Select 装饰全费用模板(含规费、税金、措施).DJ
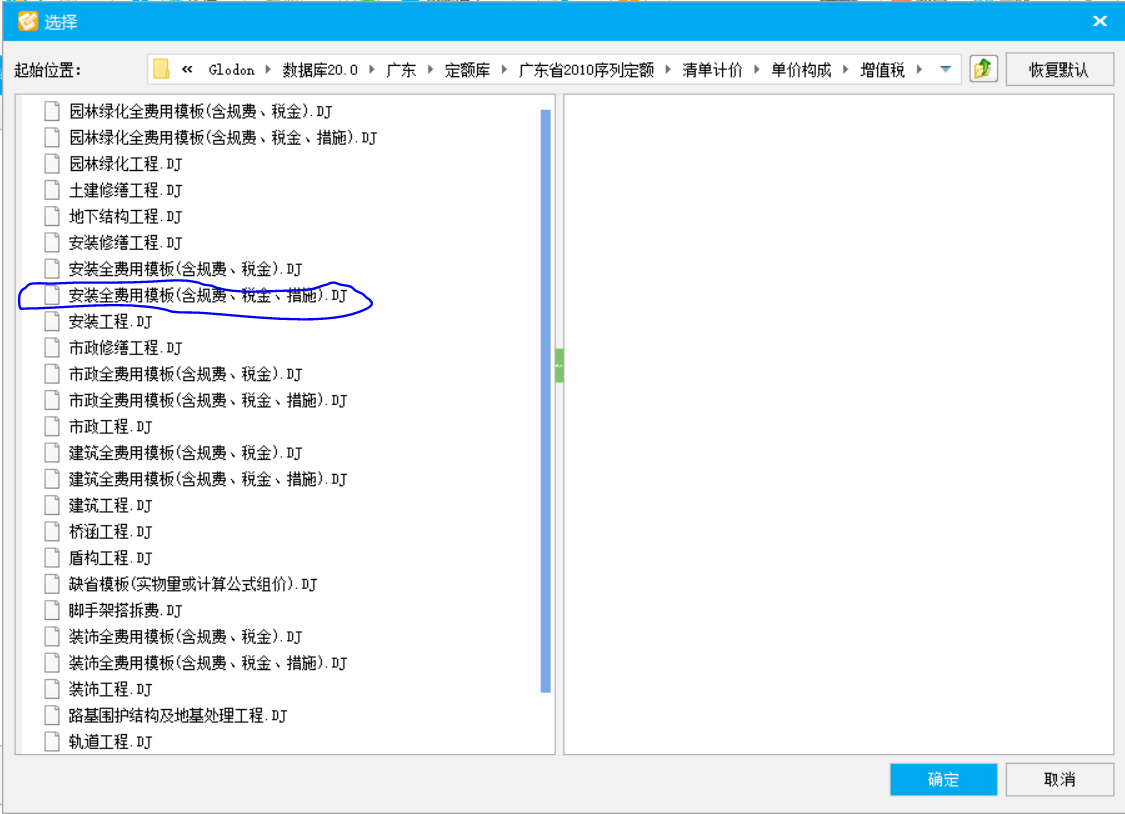This screenshot has width=1125, height=814. click(207, 663)
